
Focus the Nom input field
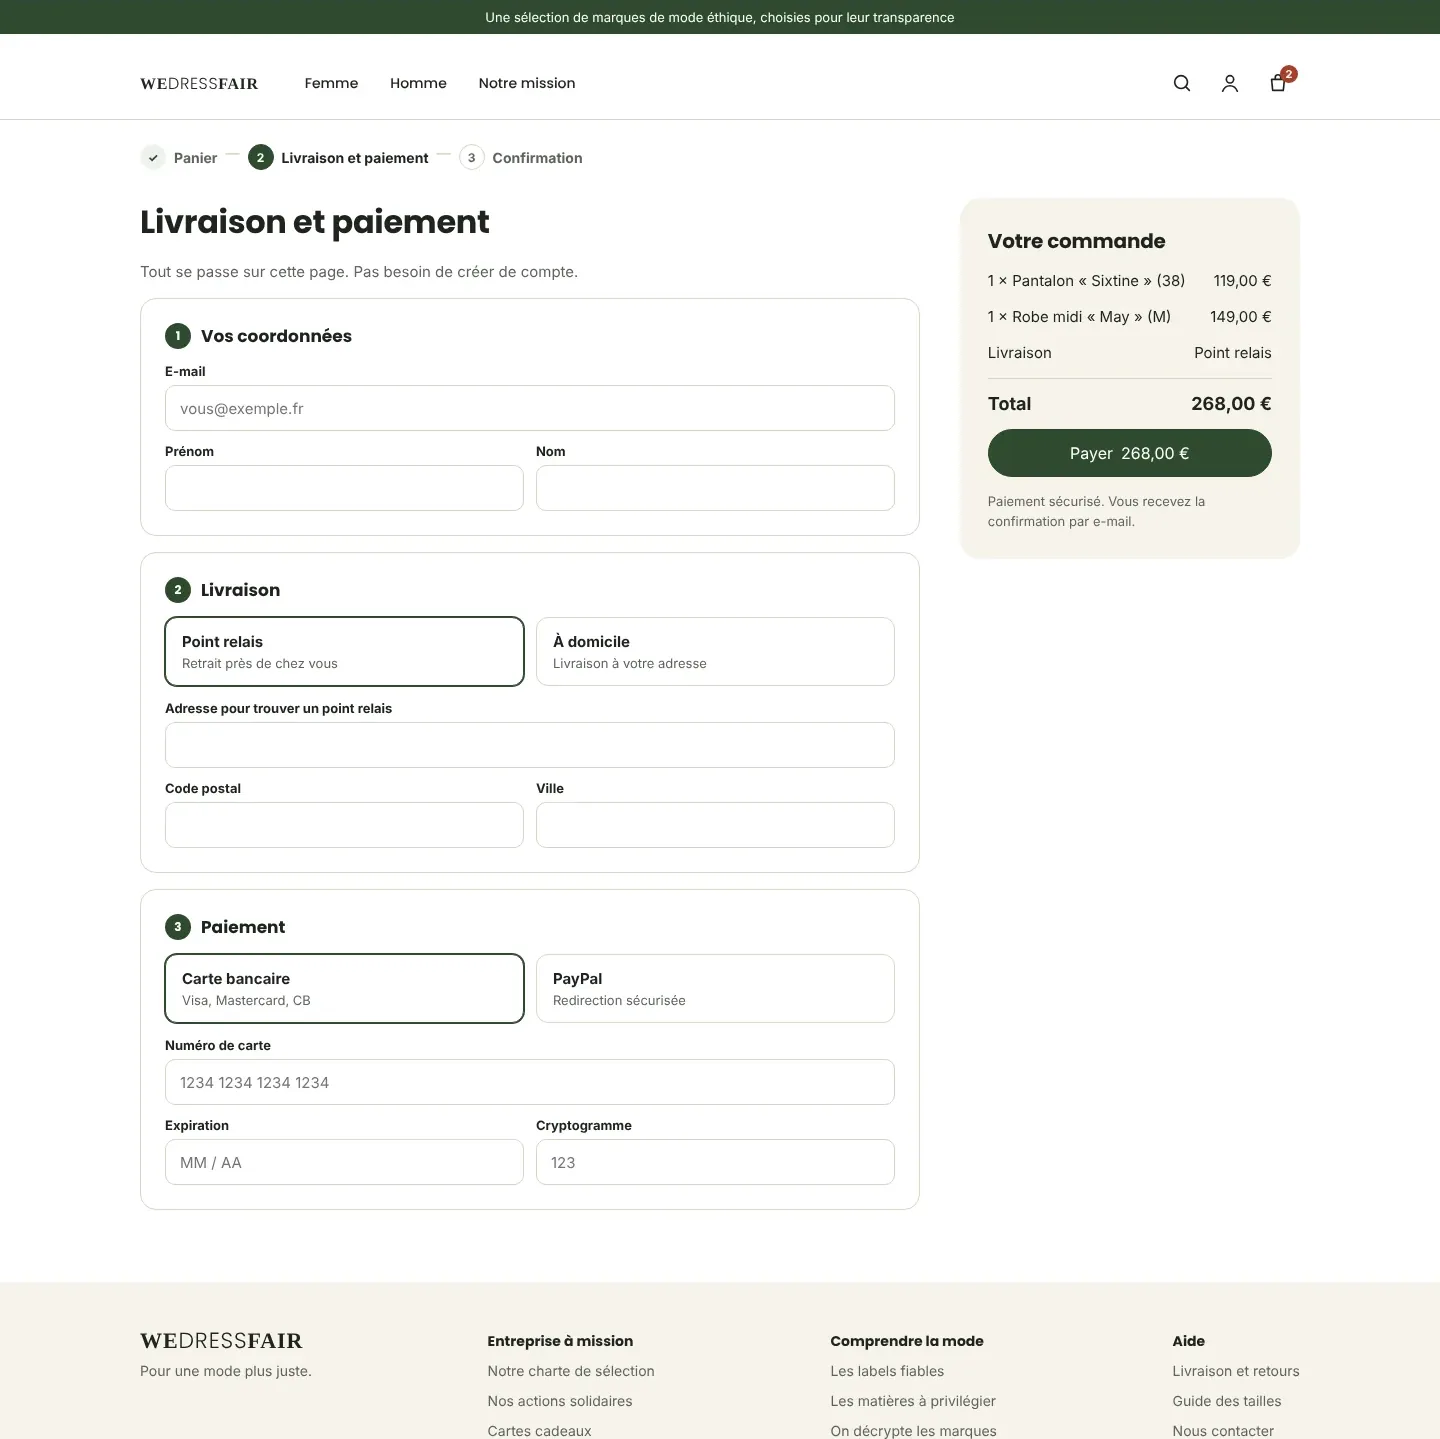coord(715,488)
